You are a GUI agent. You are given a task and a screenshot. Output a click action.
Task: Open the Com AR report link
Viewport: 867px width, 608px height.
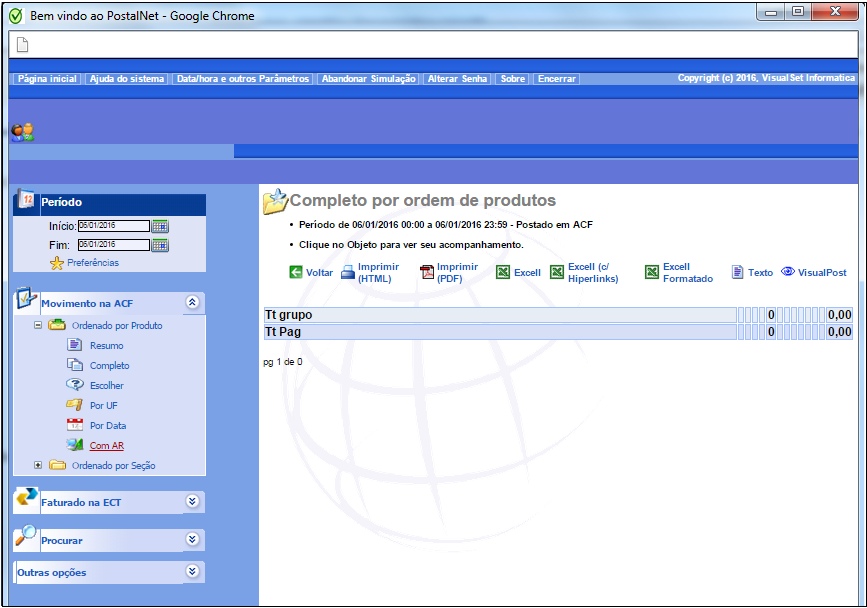coord(106,446)
